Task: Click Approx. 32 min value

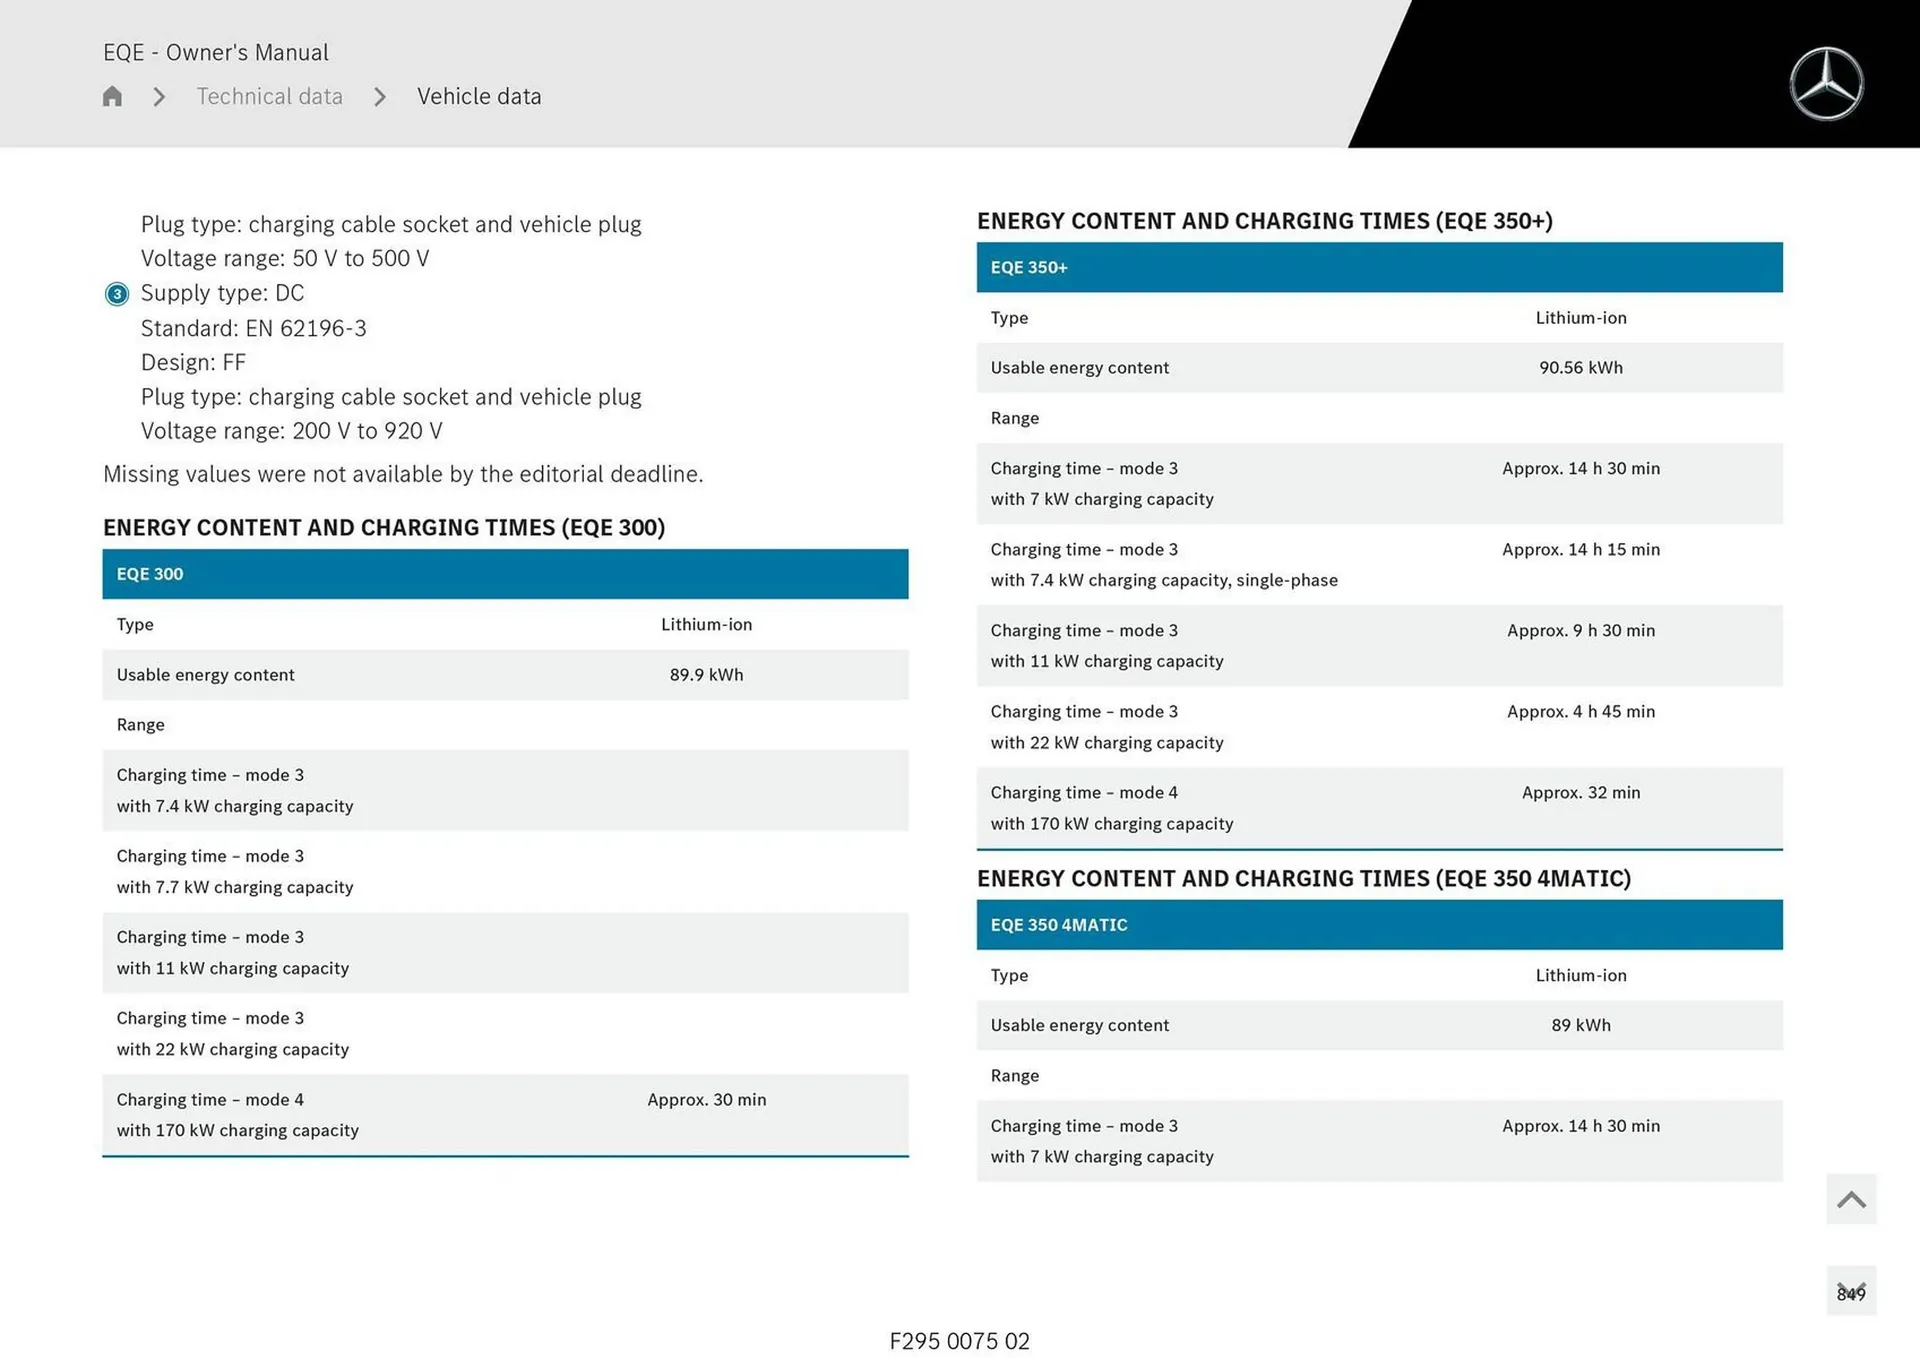Action: 1581,793
